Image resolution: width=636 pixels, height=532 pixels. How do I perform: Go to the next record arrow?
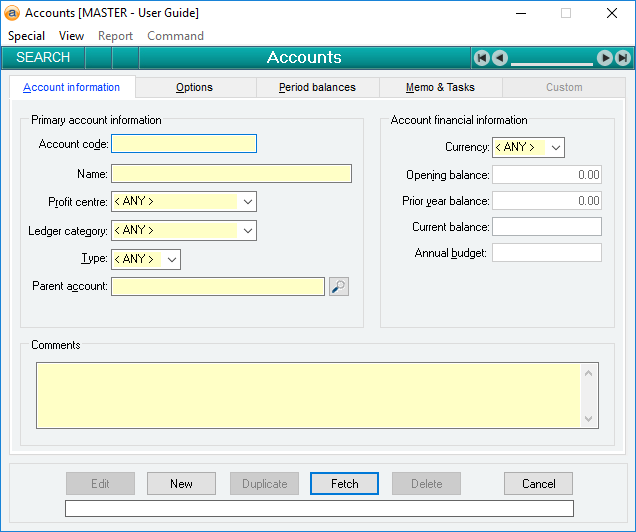click(605, 58)
